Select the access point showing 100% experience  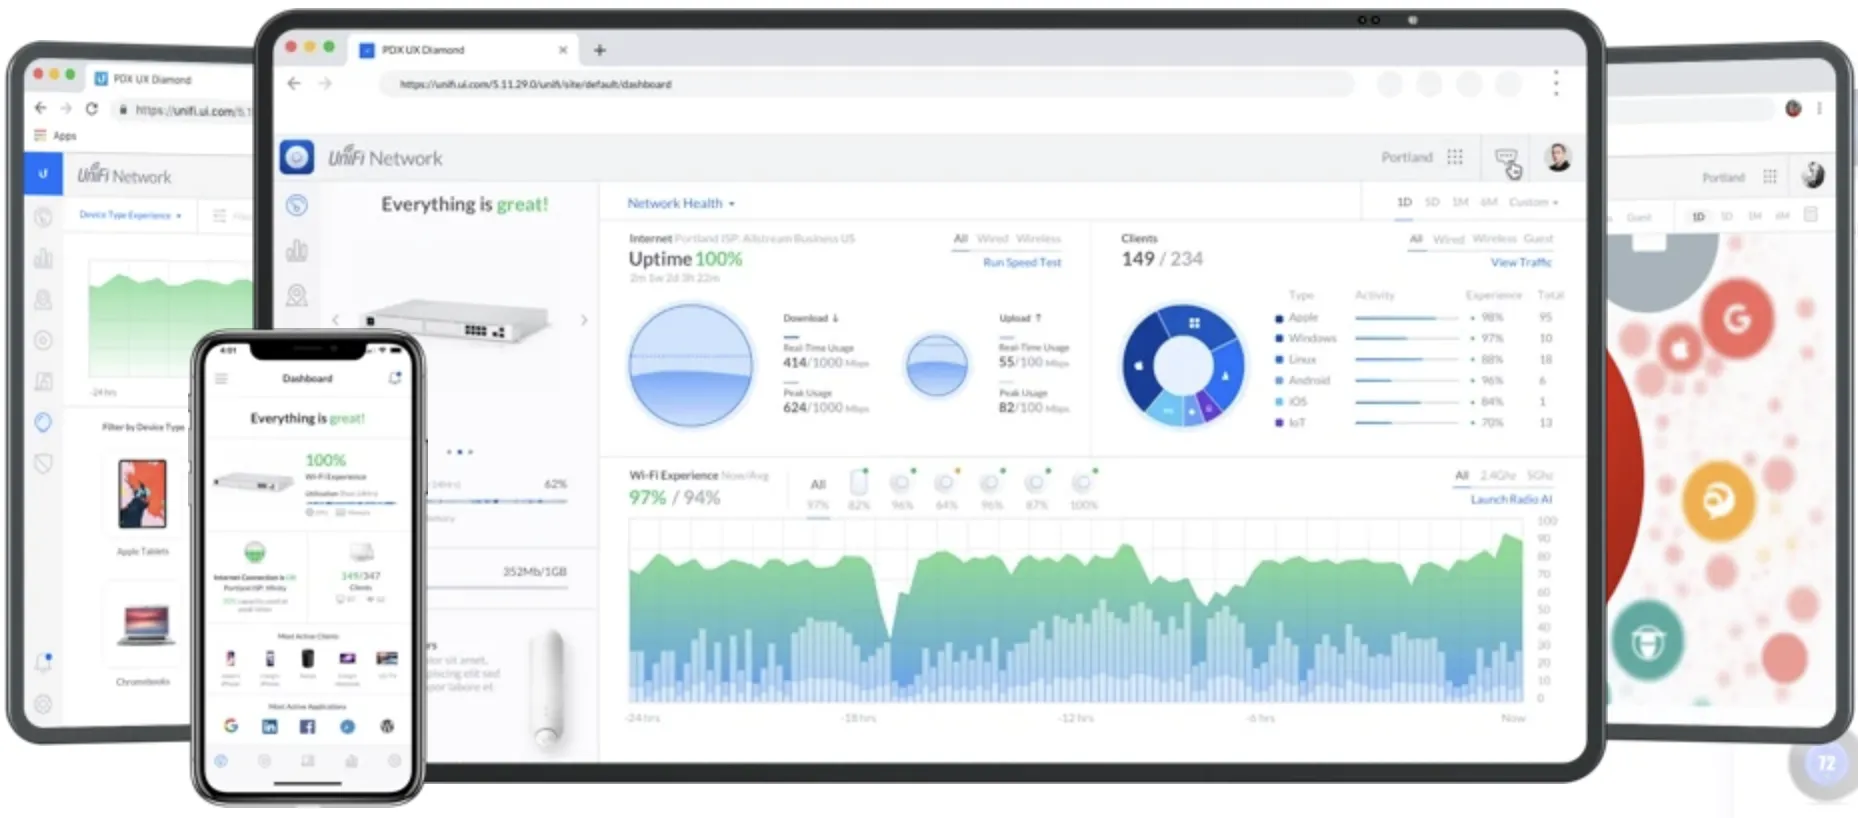point(1083,489)
